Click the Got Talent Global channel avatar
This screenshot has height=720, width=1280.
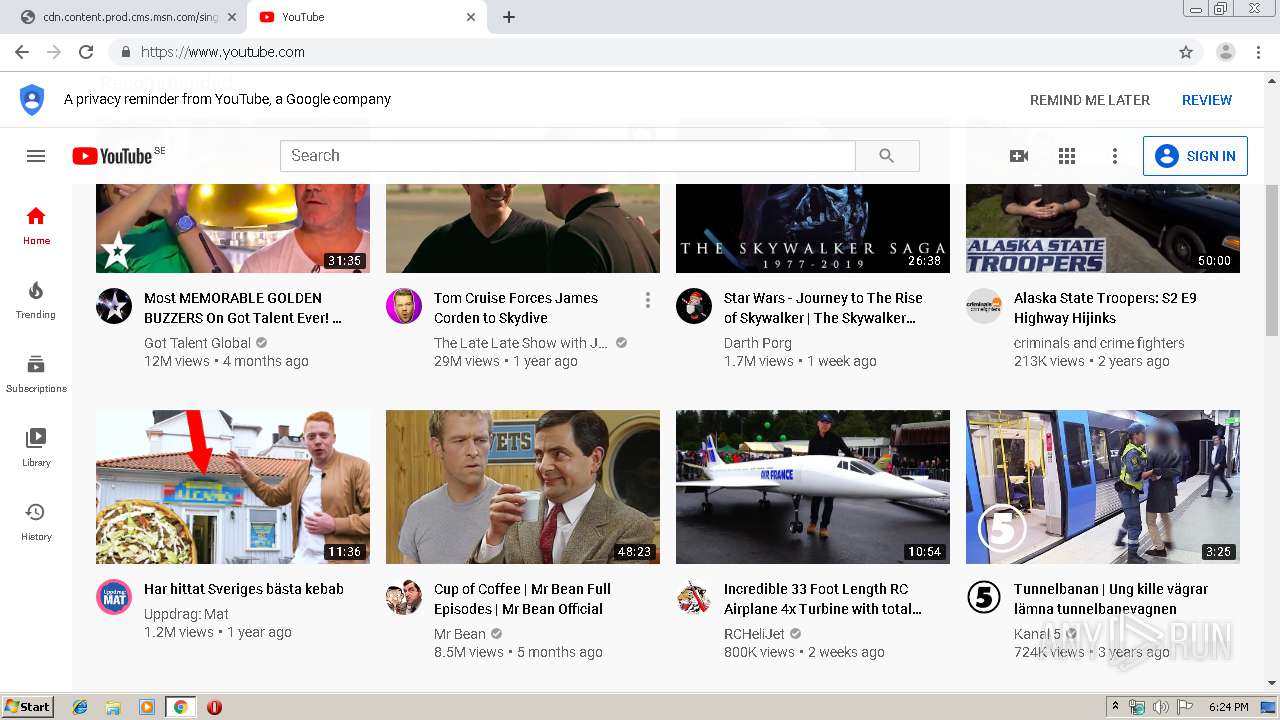(114, 306)
